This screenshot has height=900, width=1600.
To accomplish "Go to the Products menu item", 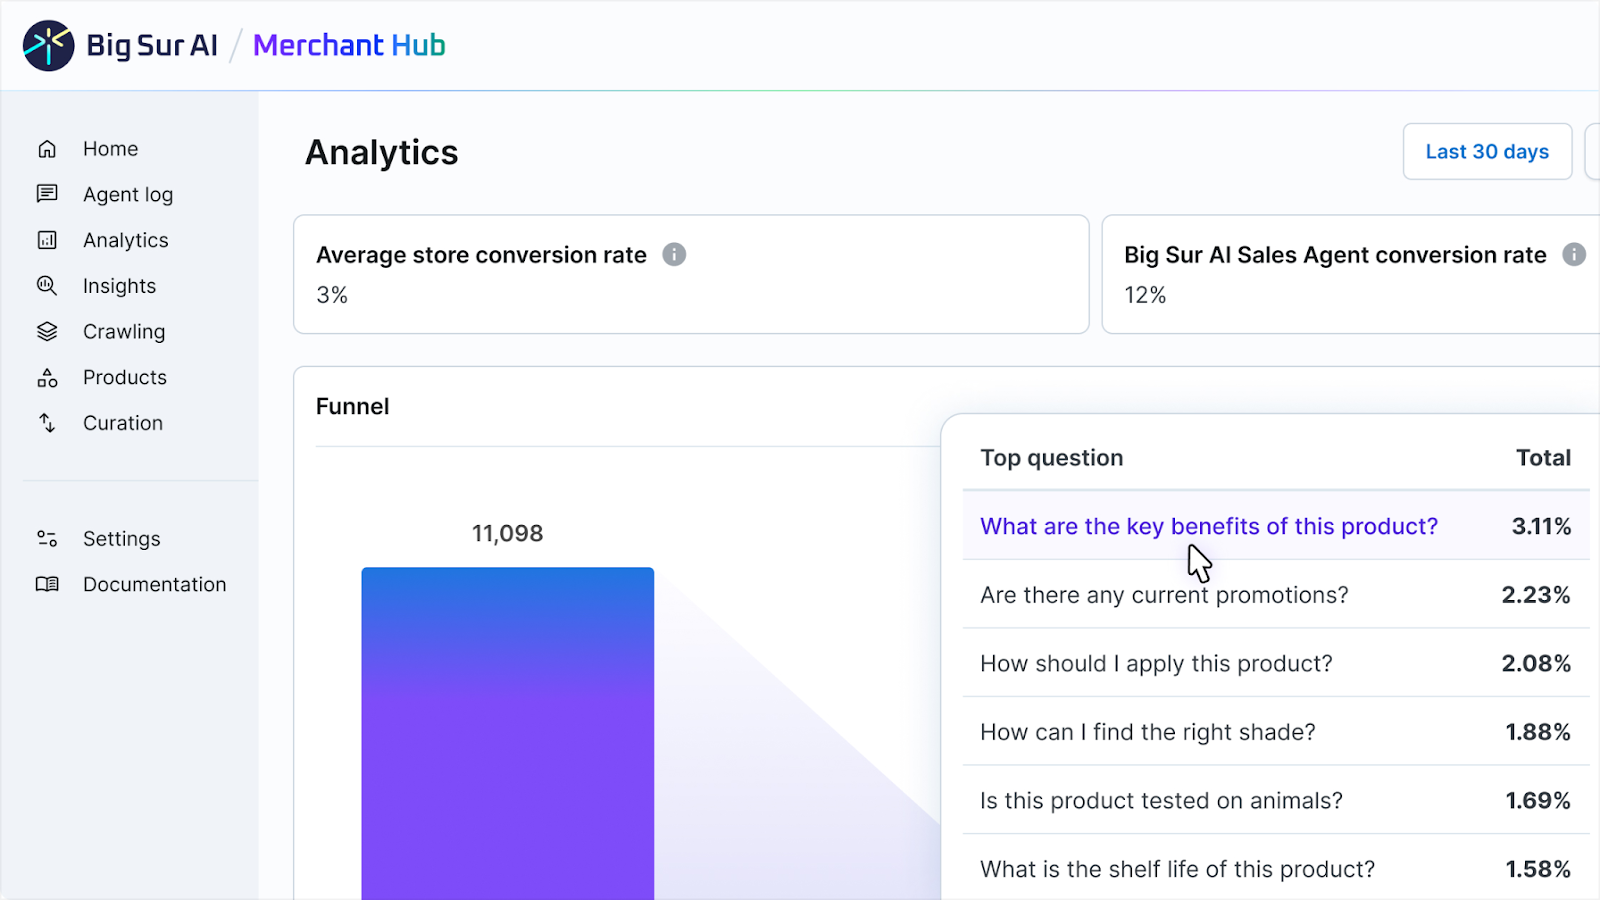I will click(125, 378).
